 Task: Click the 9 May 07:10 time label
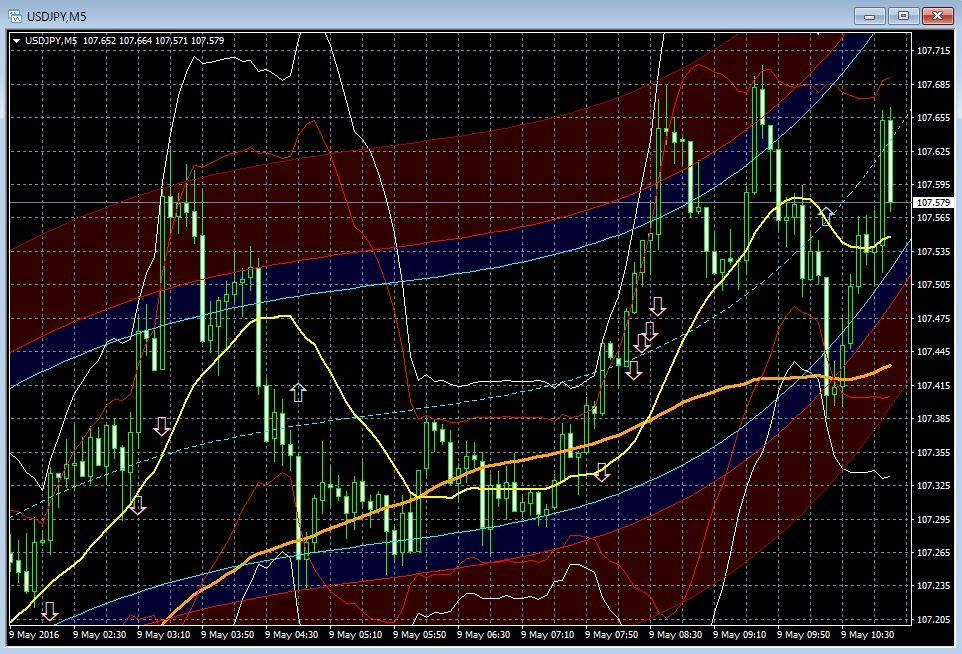pyautogui.click(x=547, y=634)
